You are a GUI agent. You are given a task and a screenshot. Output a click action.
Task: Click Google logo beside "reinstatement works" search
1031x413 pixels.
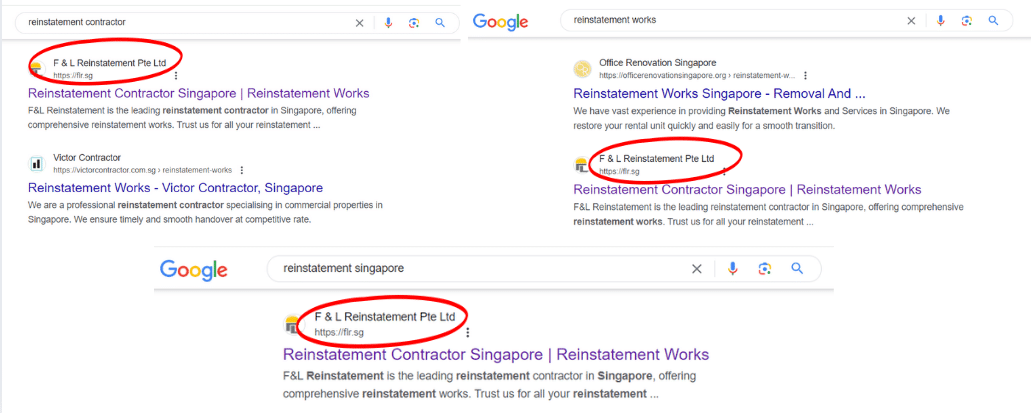(500, 22)
